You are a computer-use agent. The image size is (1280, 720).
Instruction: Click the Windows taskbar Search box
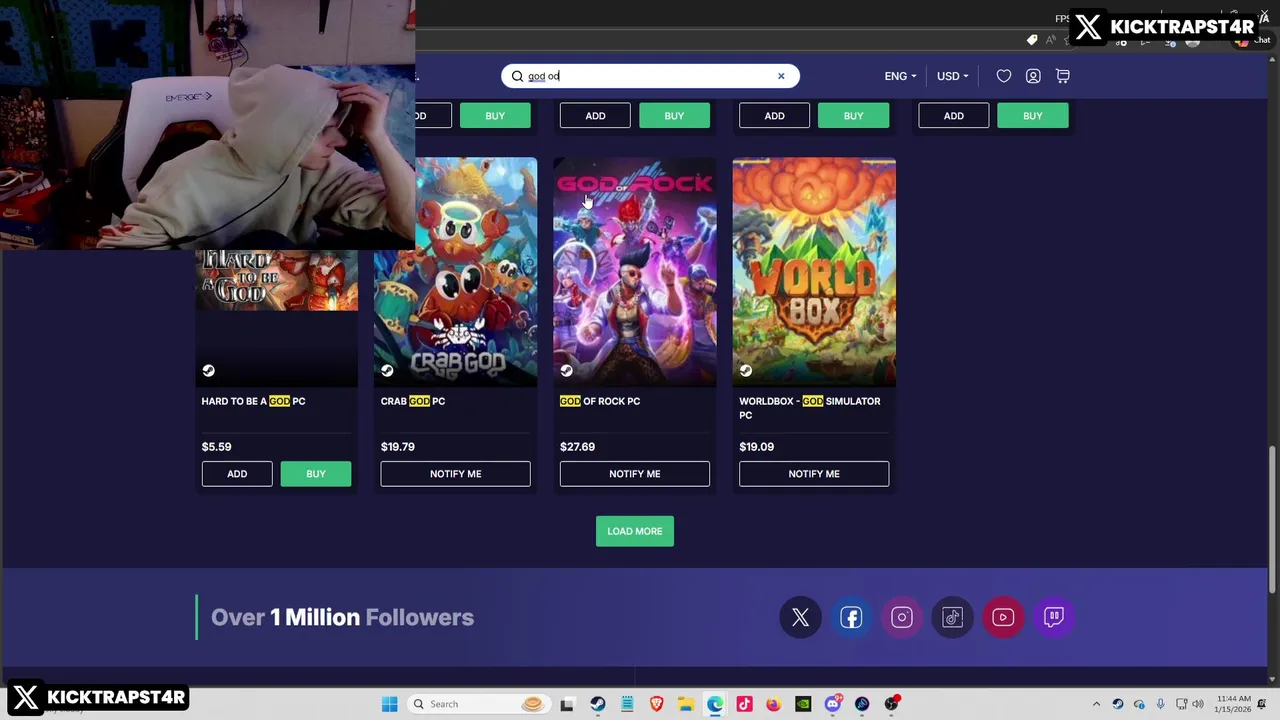(478, 704)
